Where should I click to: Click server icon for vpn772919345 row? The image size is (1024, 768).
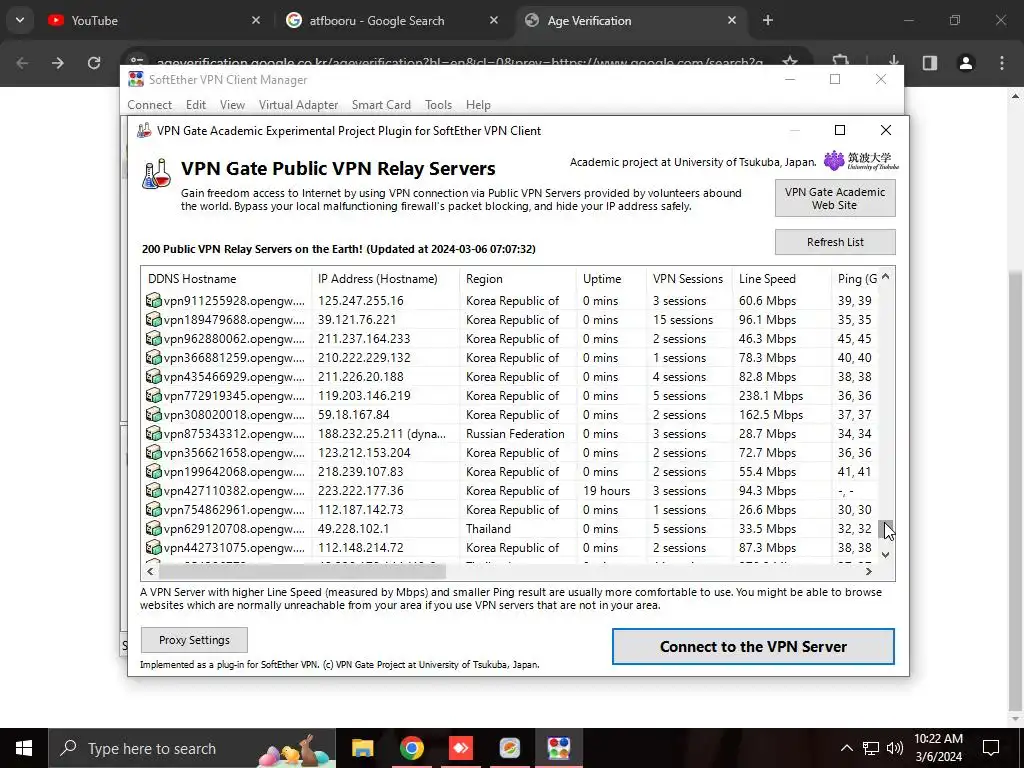(x=153, y=395)
